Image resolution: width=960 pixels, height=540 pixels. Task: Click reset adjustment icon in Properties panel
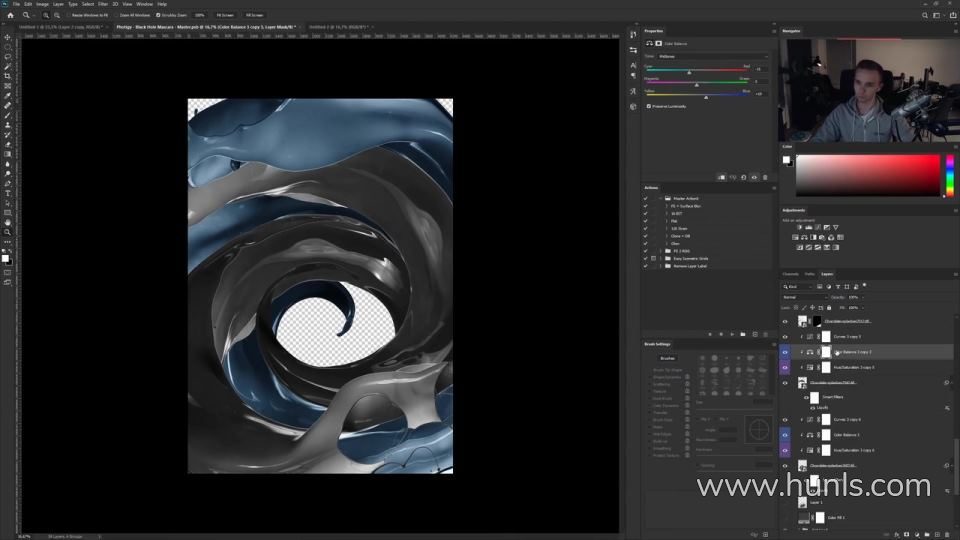pyautogui.click(x=744, y=177)
